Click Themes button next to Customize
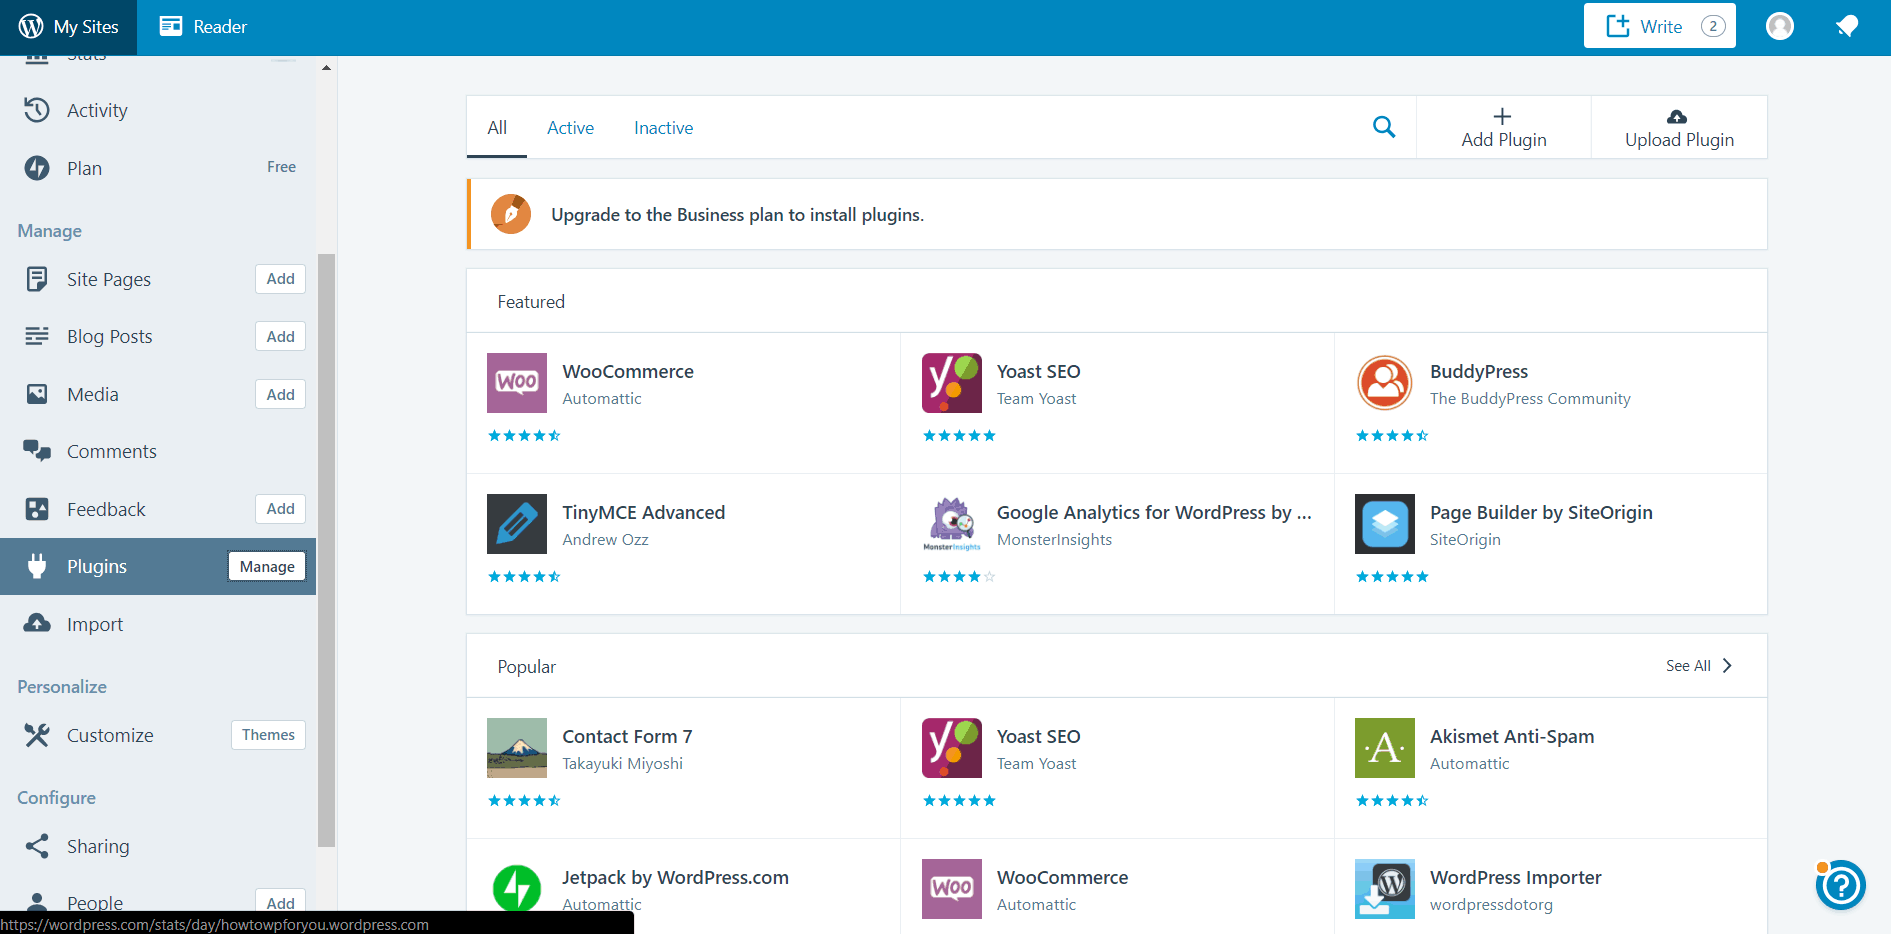The width and height of the screenshot is (1891, 934). click(268, 735)
